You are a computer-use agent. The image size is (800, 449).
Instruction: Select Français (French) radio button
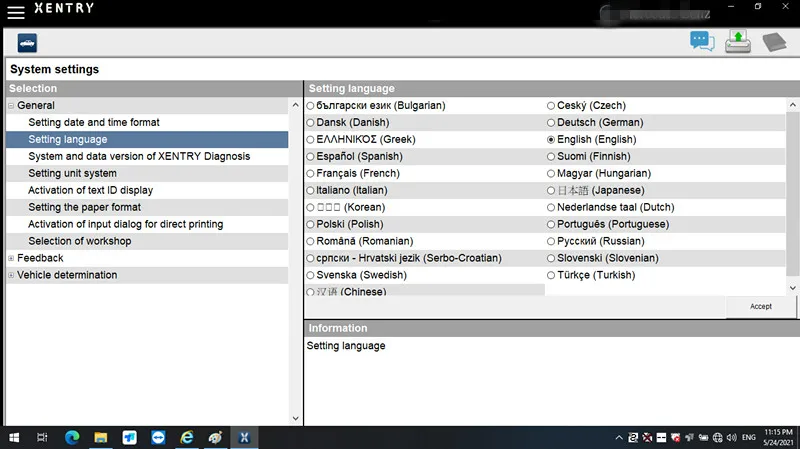[310, 173]
